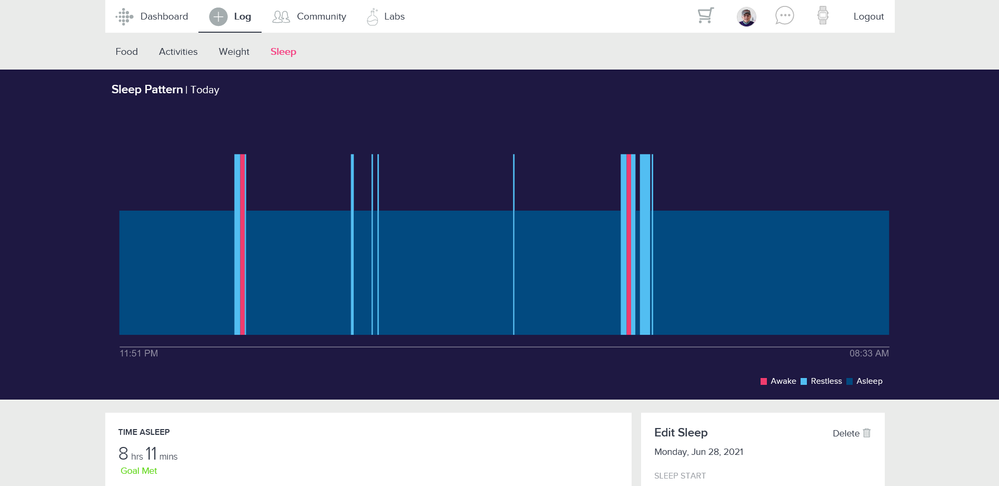Image resolution: width=999 pixels, height=486 pixels.
Task: Click Delete in Edit Sleep panel
Action: [x=845, y=433]
